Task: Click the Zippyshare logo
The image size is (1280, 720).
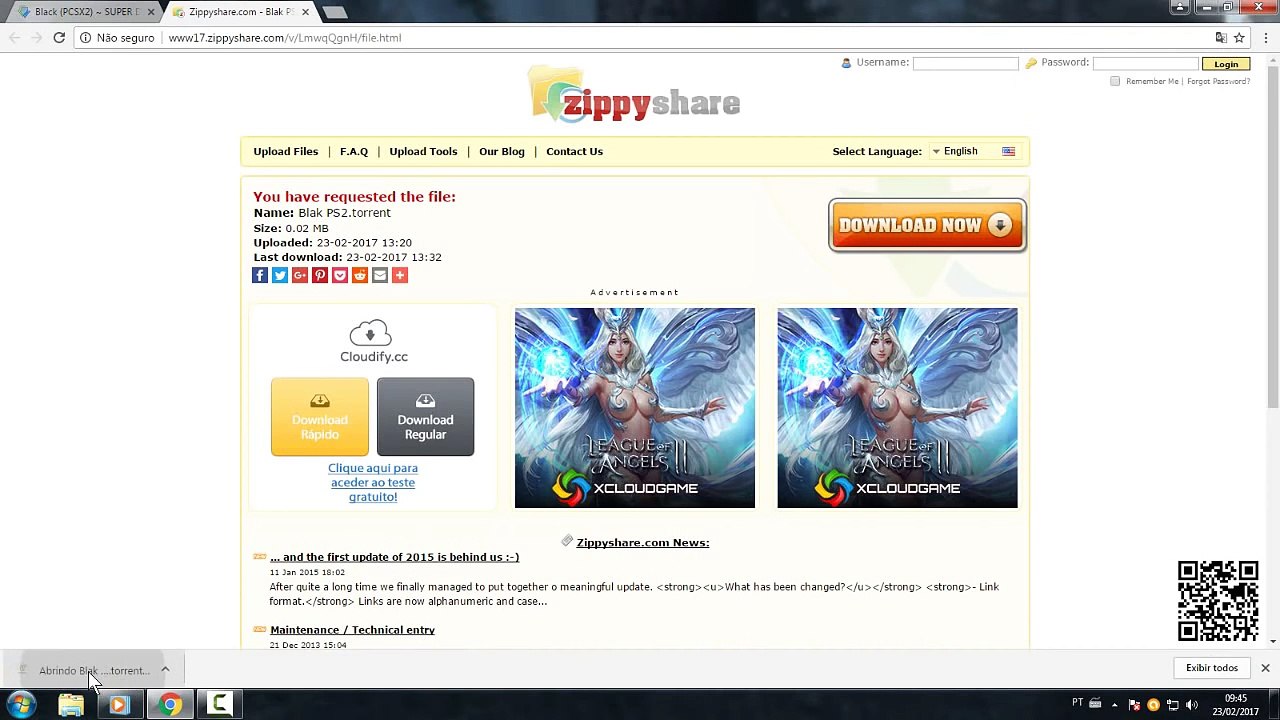Action: point(635,95)
